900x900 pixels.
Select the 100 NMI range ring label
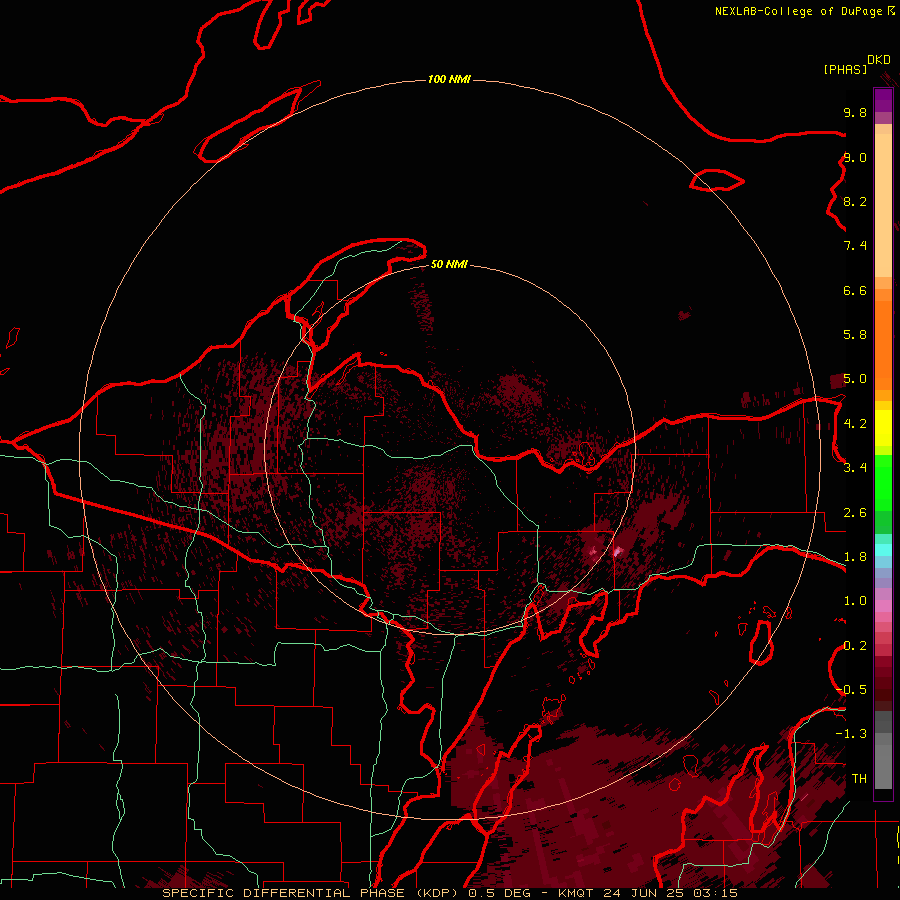449,79
